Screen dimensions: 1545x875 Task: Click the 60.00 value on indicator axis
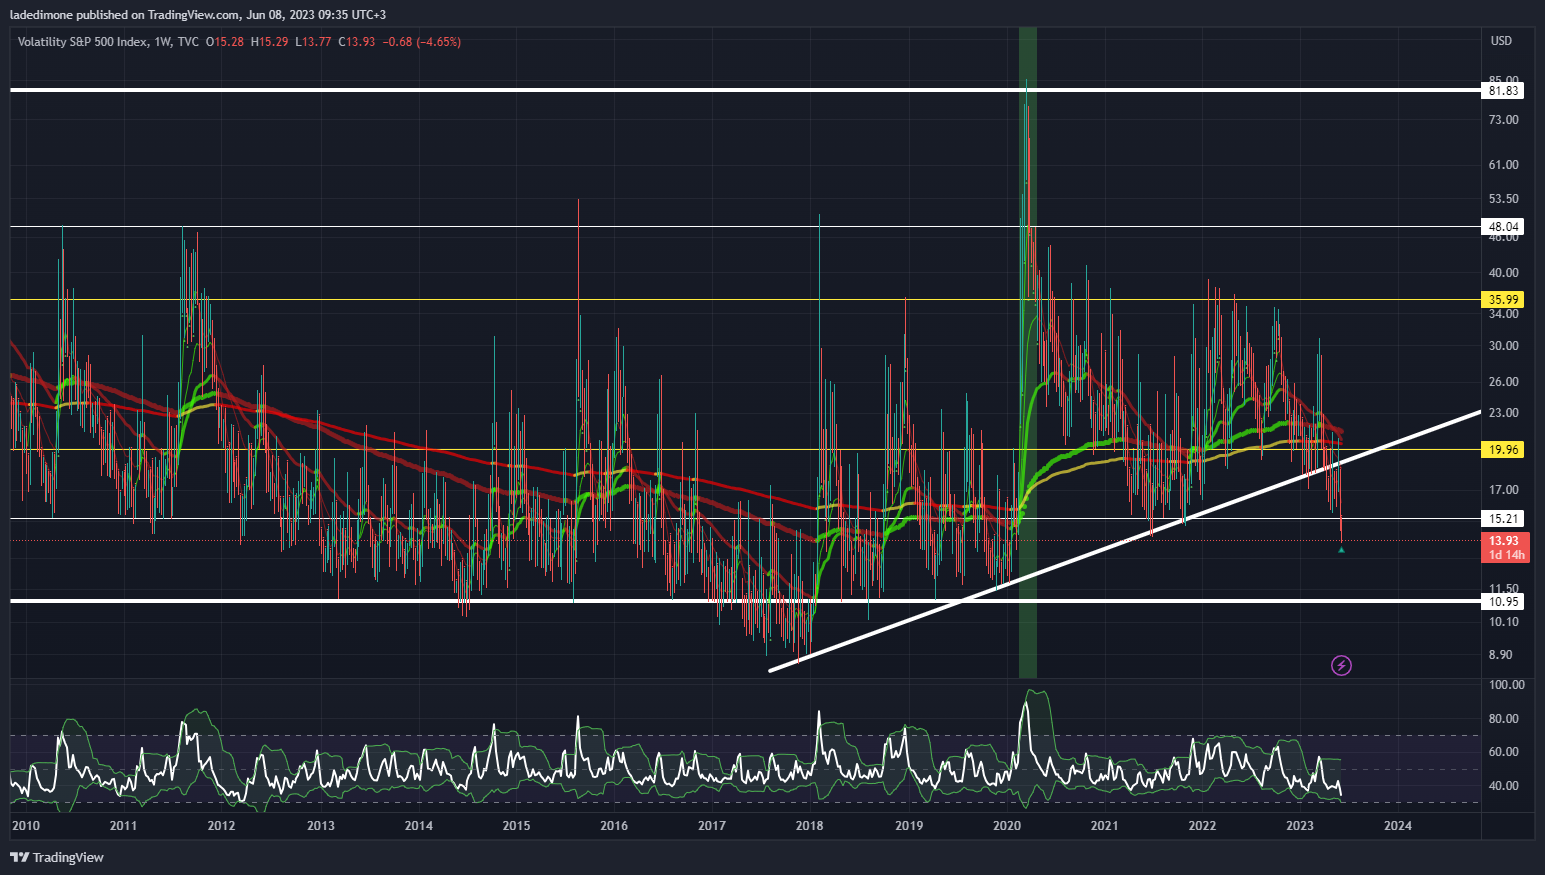(1503, 752)
